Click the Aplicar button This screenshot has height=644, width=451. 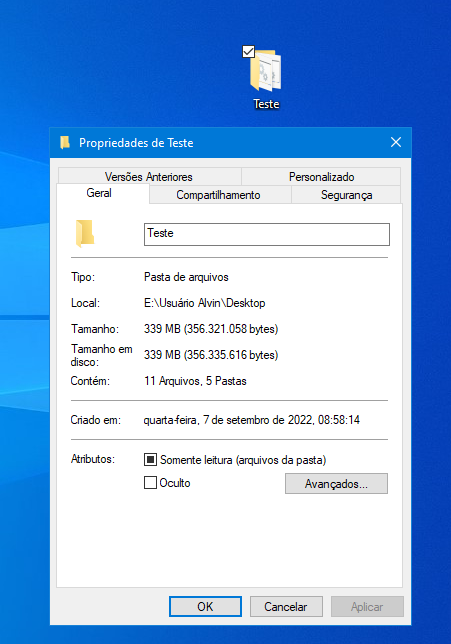(367, 607)
